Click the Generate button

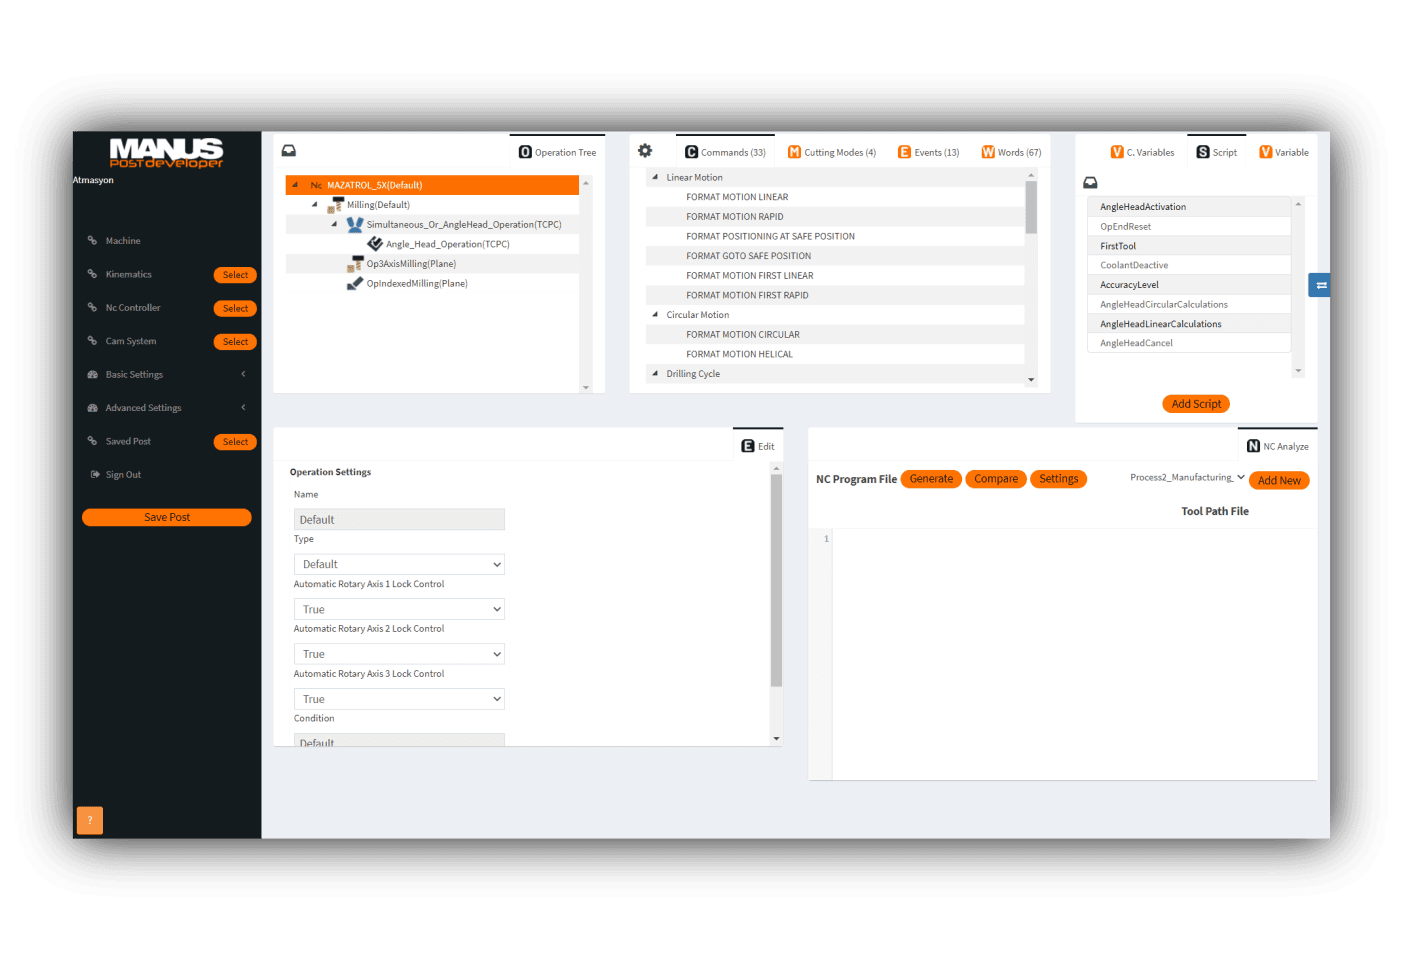point(930,478)
